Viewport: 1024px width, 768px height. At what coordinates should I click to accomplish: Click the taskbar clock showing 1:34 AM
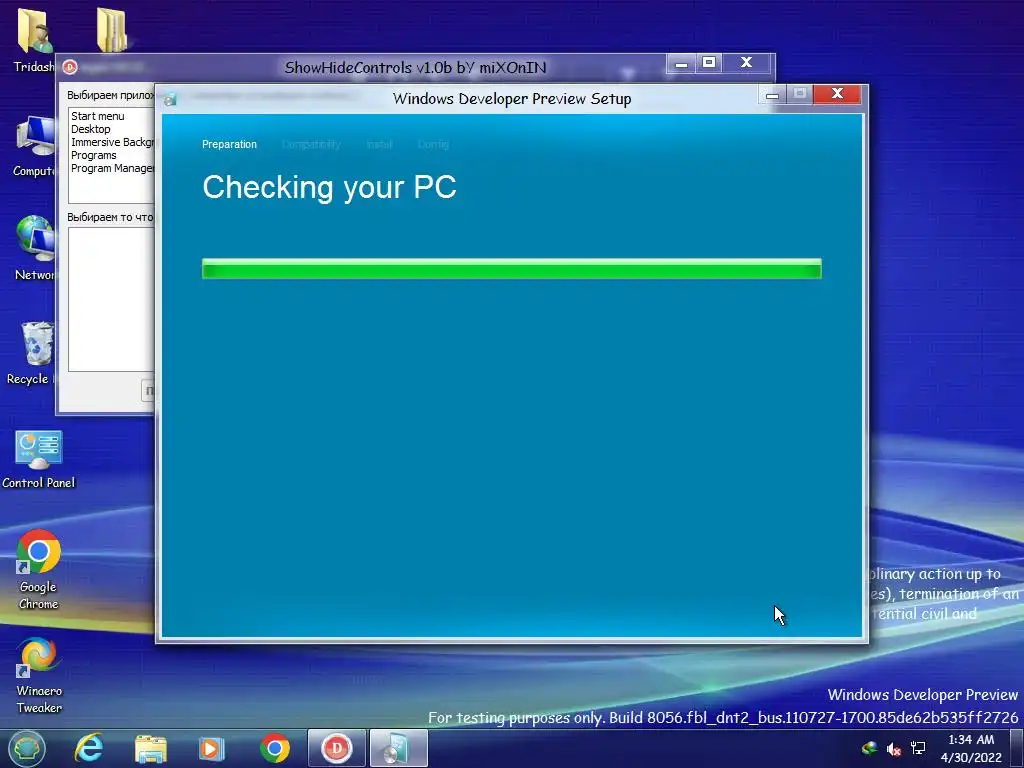pyautogui.click(x=971, y=748)
